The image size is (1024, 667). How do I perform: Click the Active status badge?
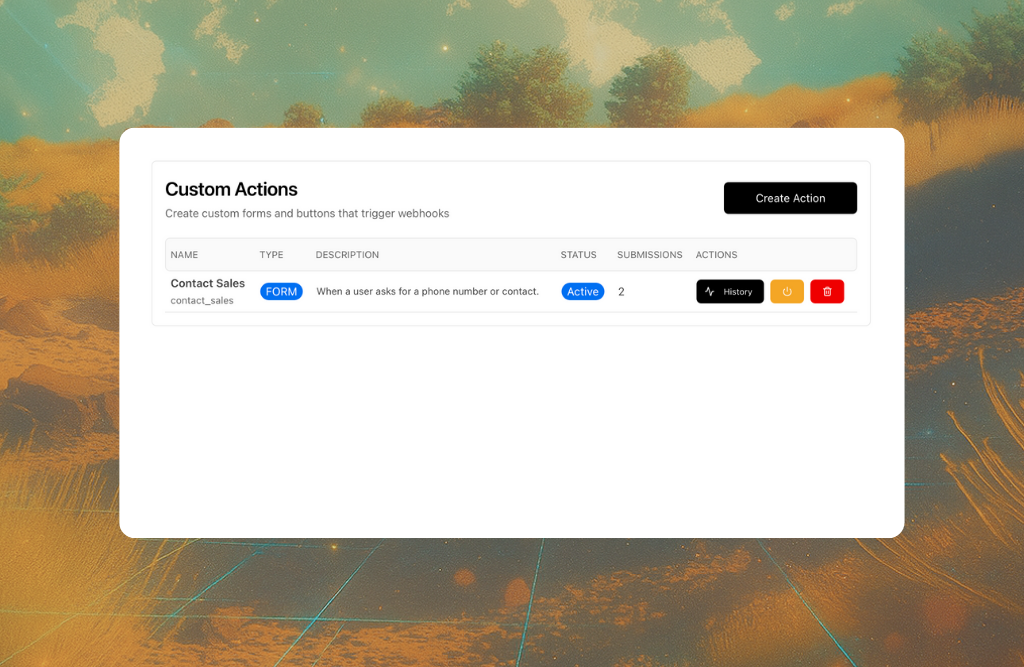pyautogui.click(x=582, y=292)
